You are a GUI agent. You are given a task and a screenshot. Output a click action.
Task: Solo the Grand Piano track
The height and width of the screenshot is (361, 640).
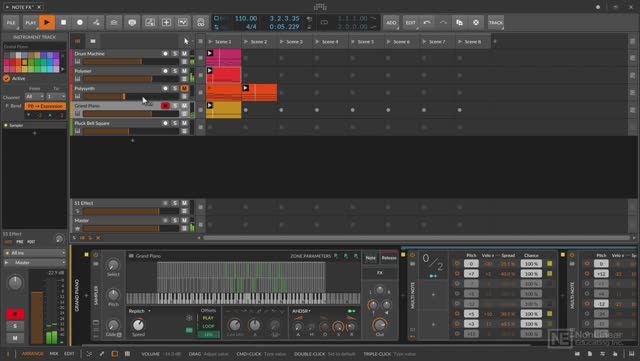pos(175,106)
